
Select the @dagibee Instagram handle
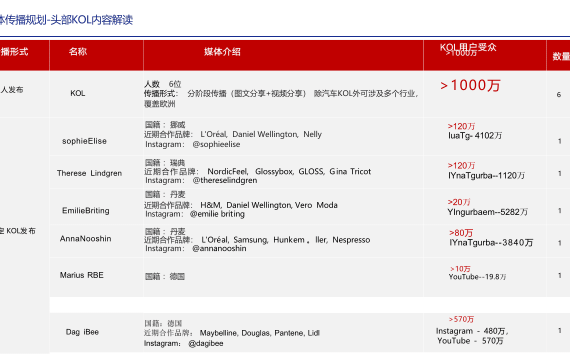tap(206, 343)
